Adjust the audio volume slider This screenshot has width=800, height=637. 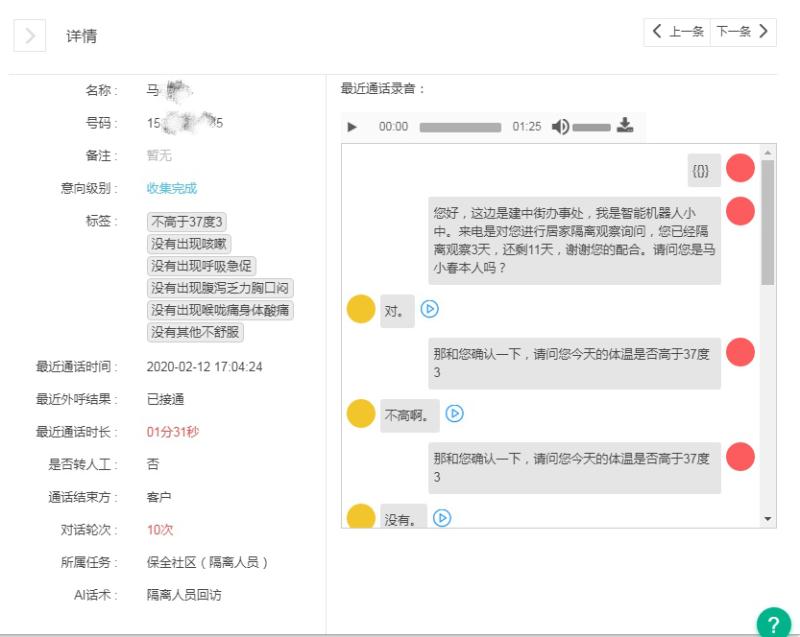(591, 127)
